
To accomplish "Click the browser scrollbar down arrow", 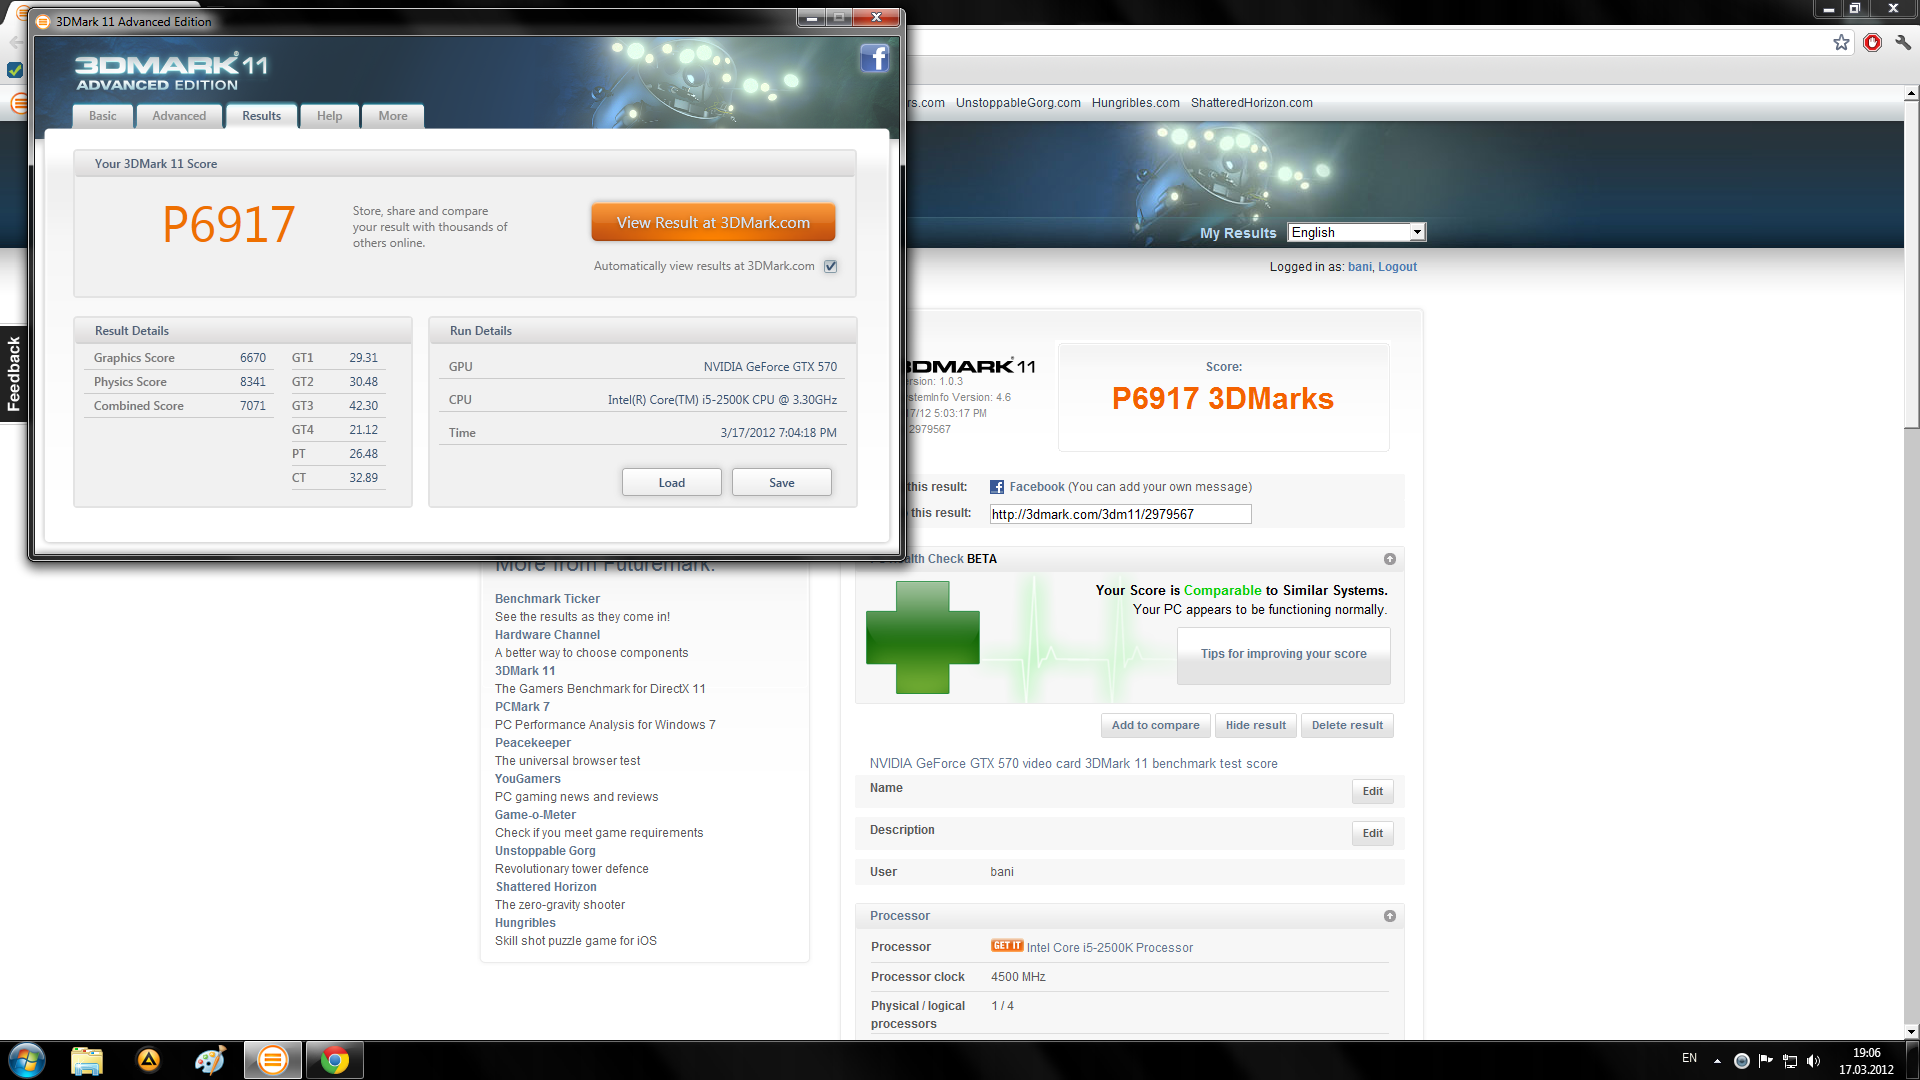I will click(1911, 1032).
